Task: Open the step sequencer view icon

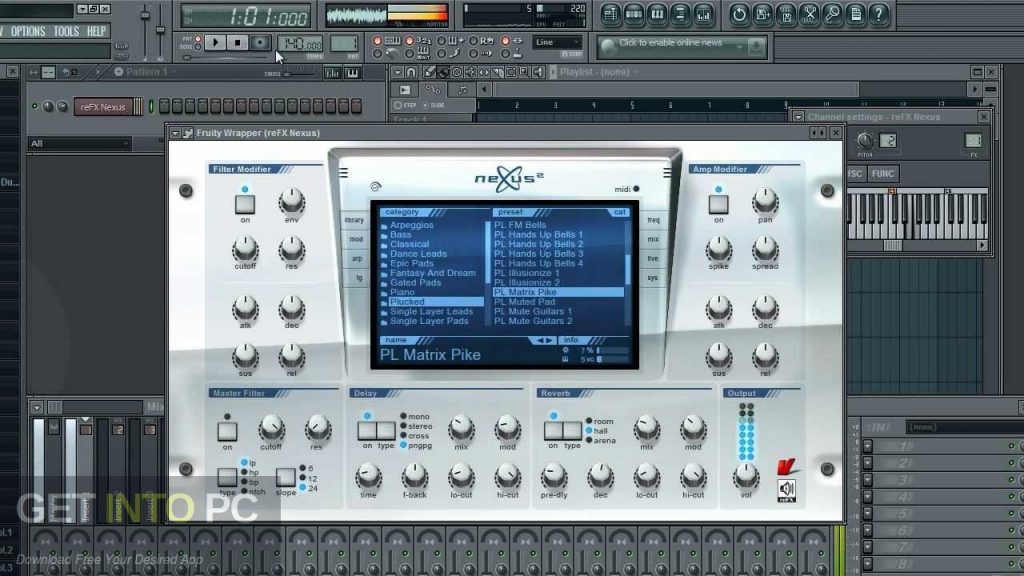Action: [x=633, y=14]
